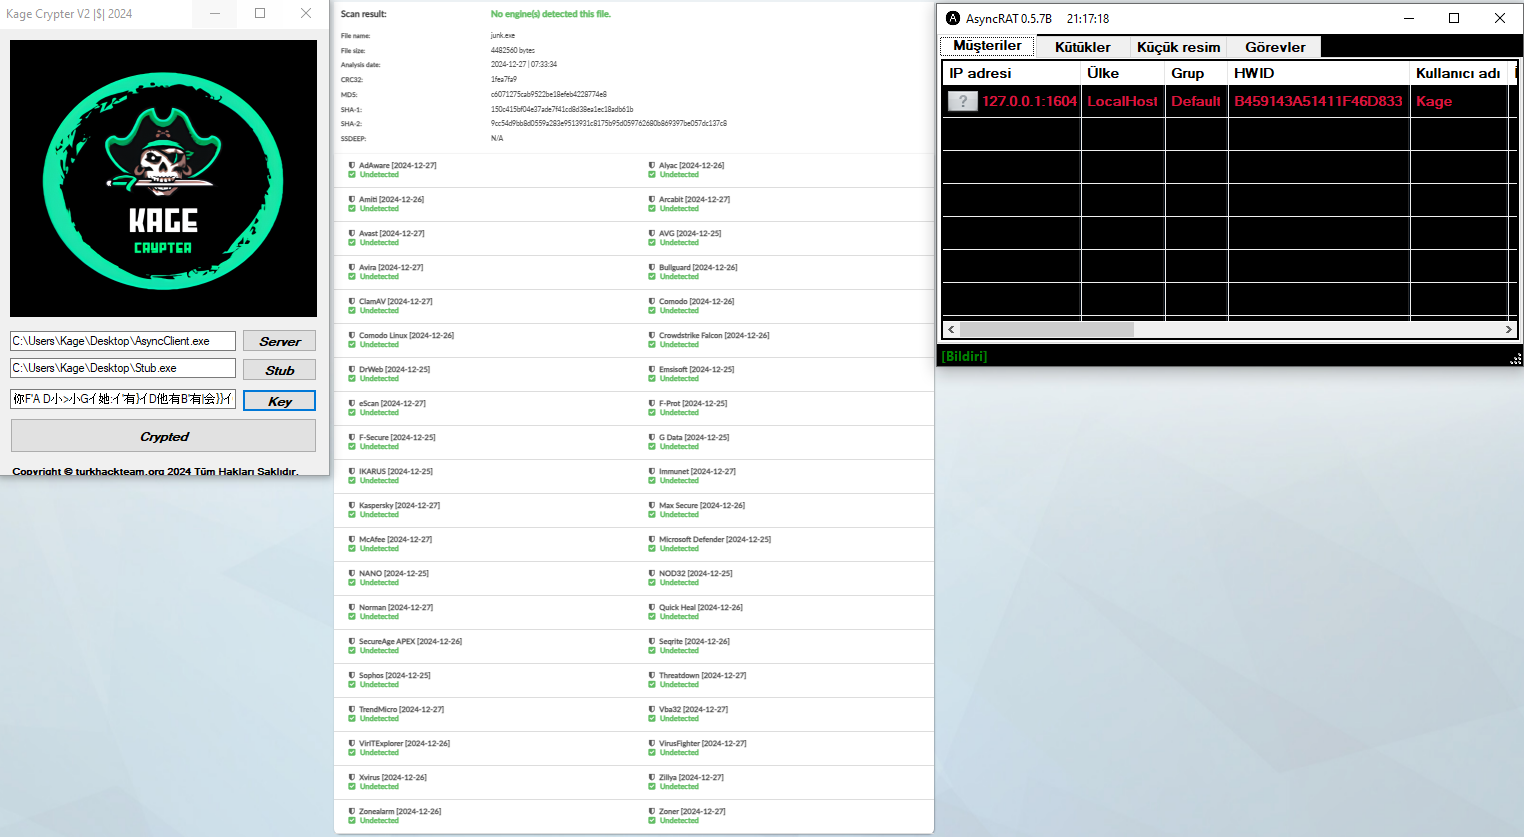Click the shield icon beside Kaspersky
Image resolution: width=1524 pixels, height=837 pixels.
[352, 505]
